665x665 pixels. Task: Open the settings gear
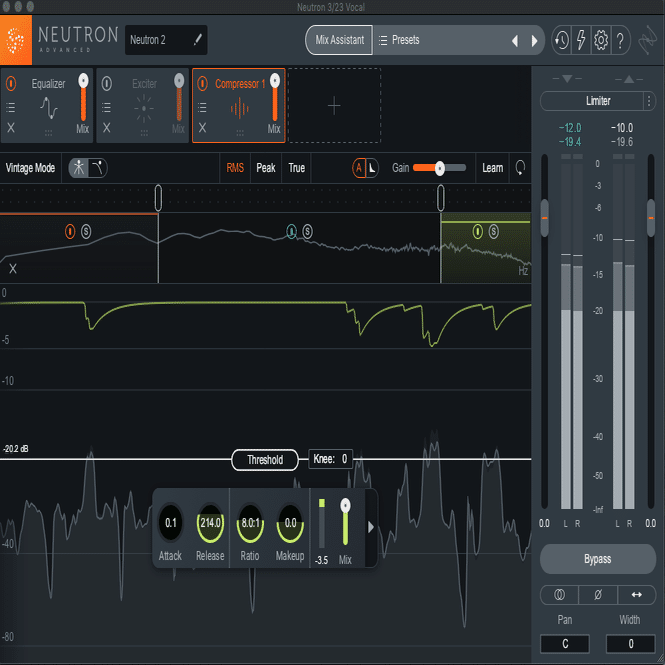(x=601, y=40)
